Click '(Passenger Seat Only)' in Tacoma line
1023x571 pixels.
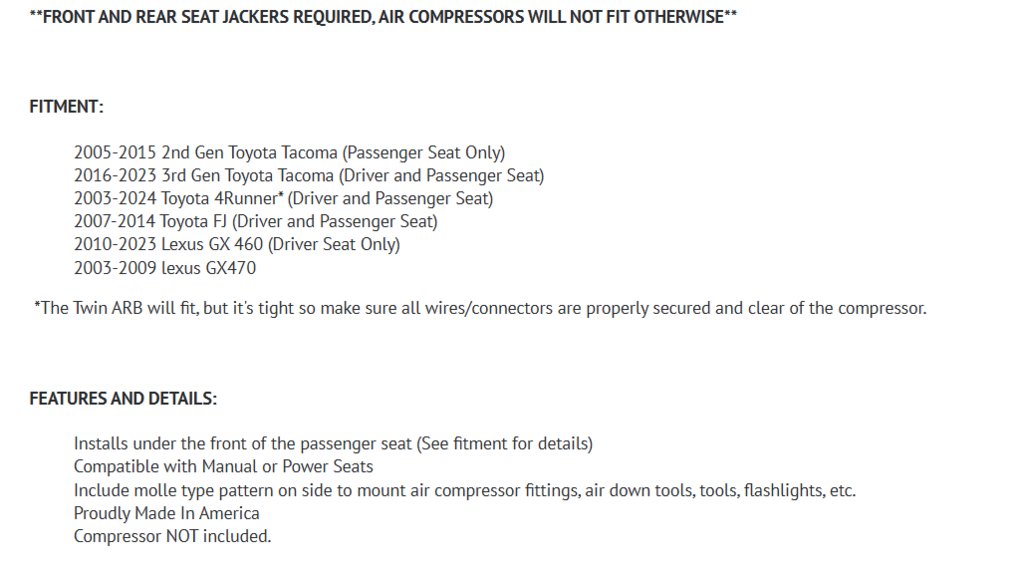[x=423, y=153]
